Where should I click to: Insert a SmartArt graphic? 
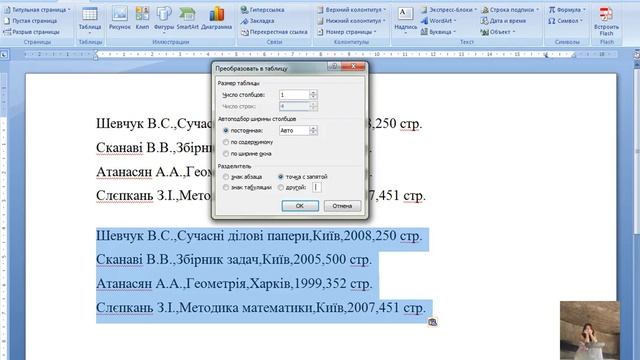pyautogui.click(x=187, y=19)
